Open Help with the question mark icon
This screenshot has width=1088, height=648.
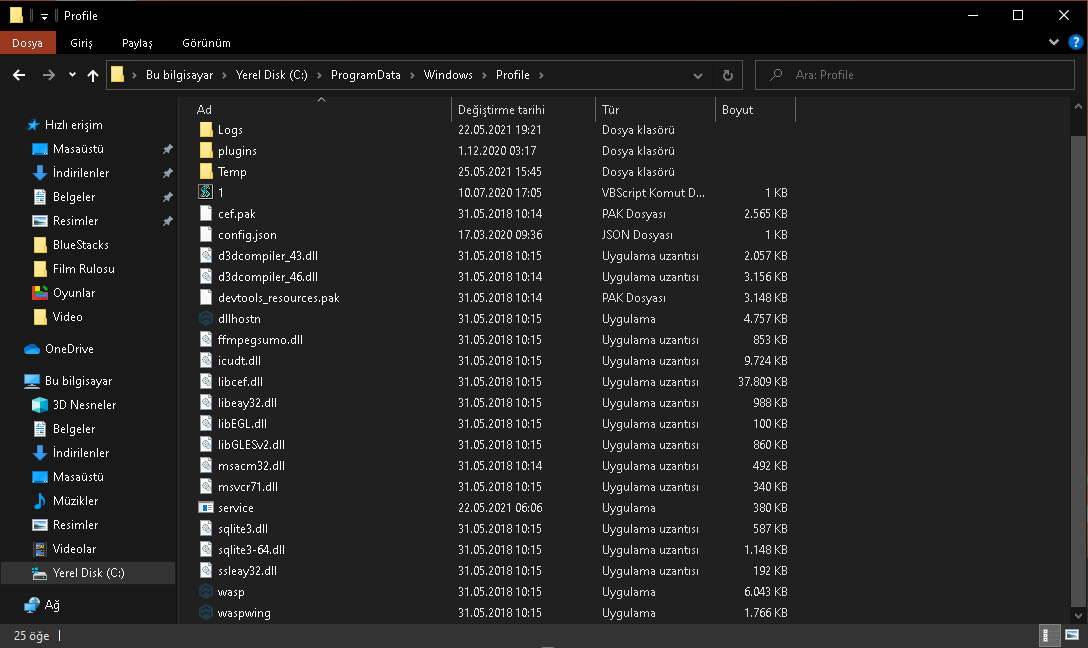pos(1076,42)
